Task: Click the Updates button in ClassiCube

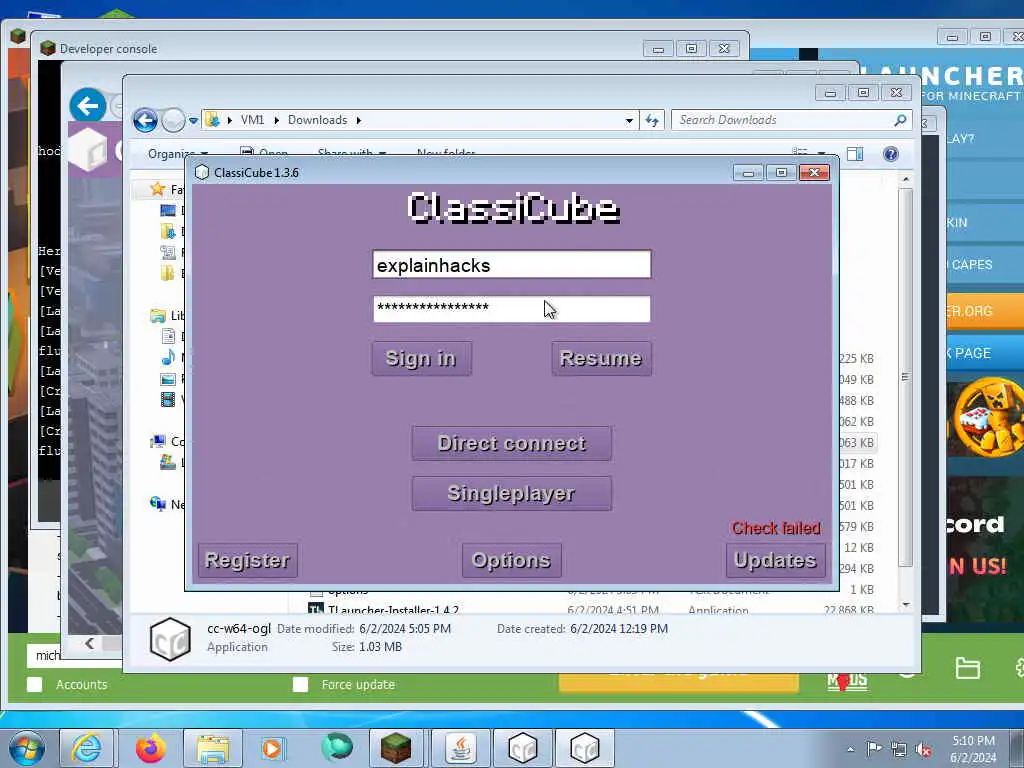Action: coord(775,560)
